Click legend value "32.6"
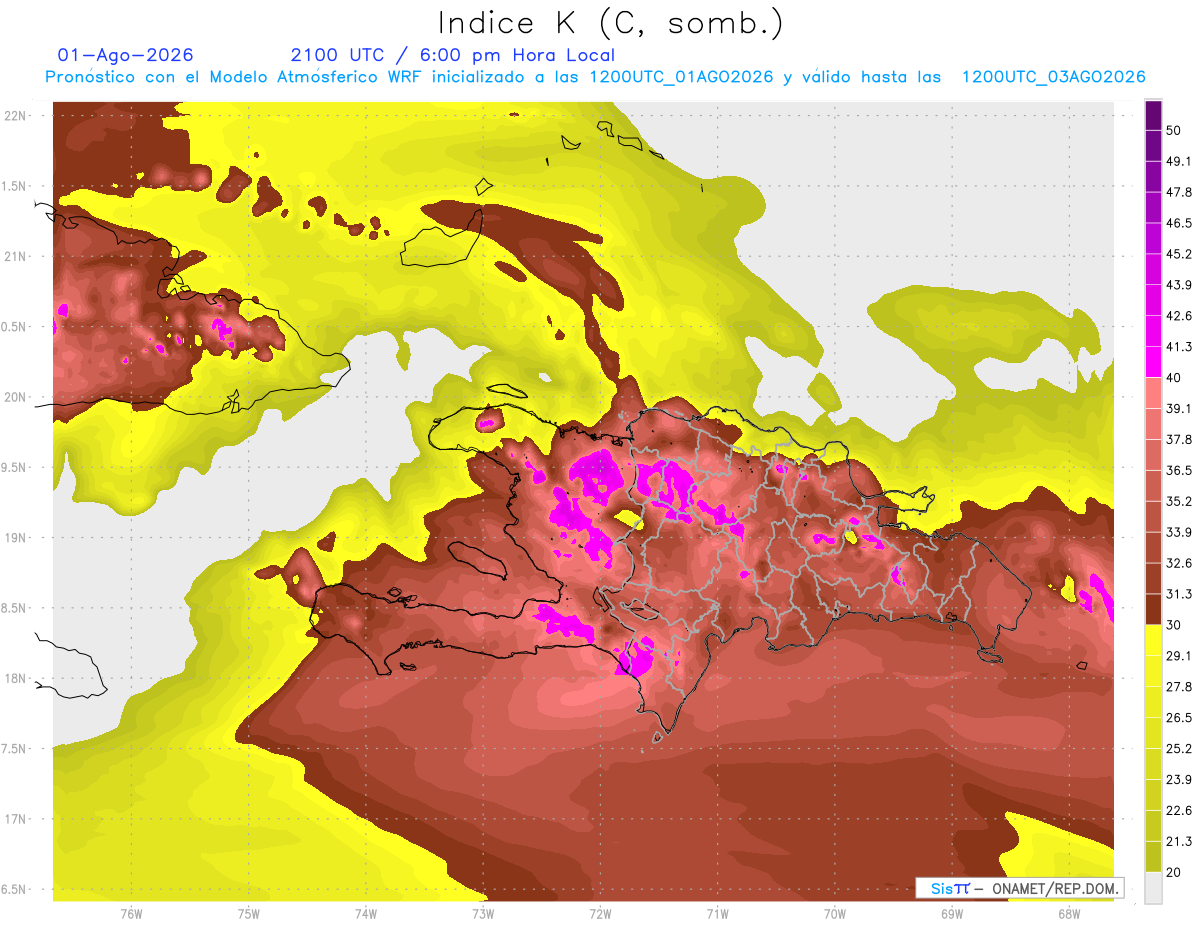 click(1179, 564)
